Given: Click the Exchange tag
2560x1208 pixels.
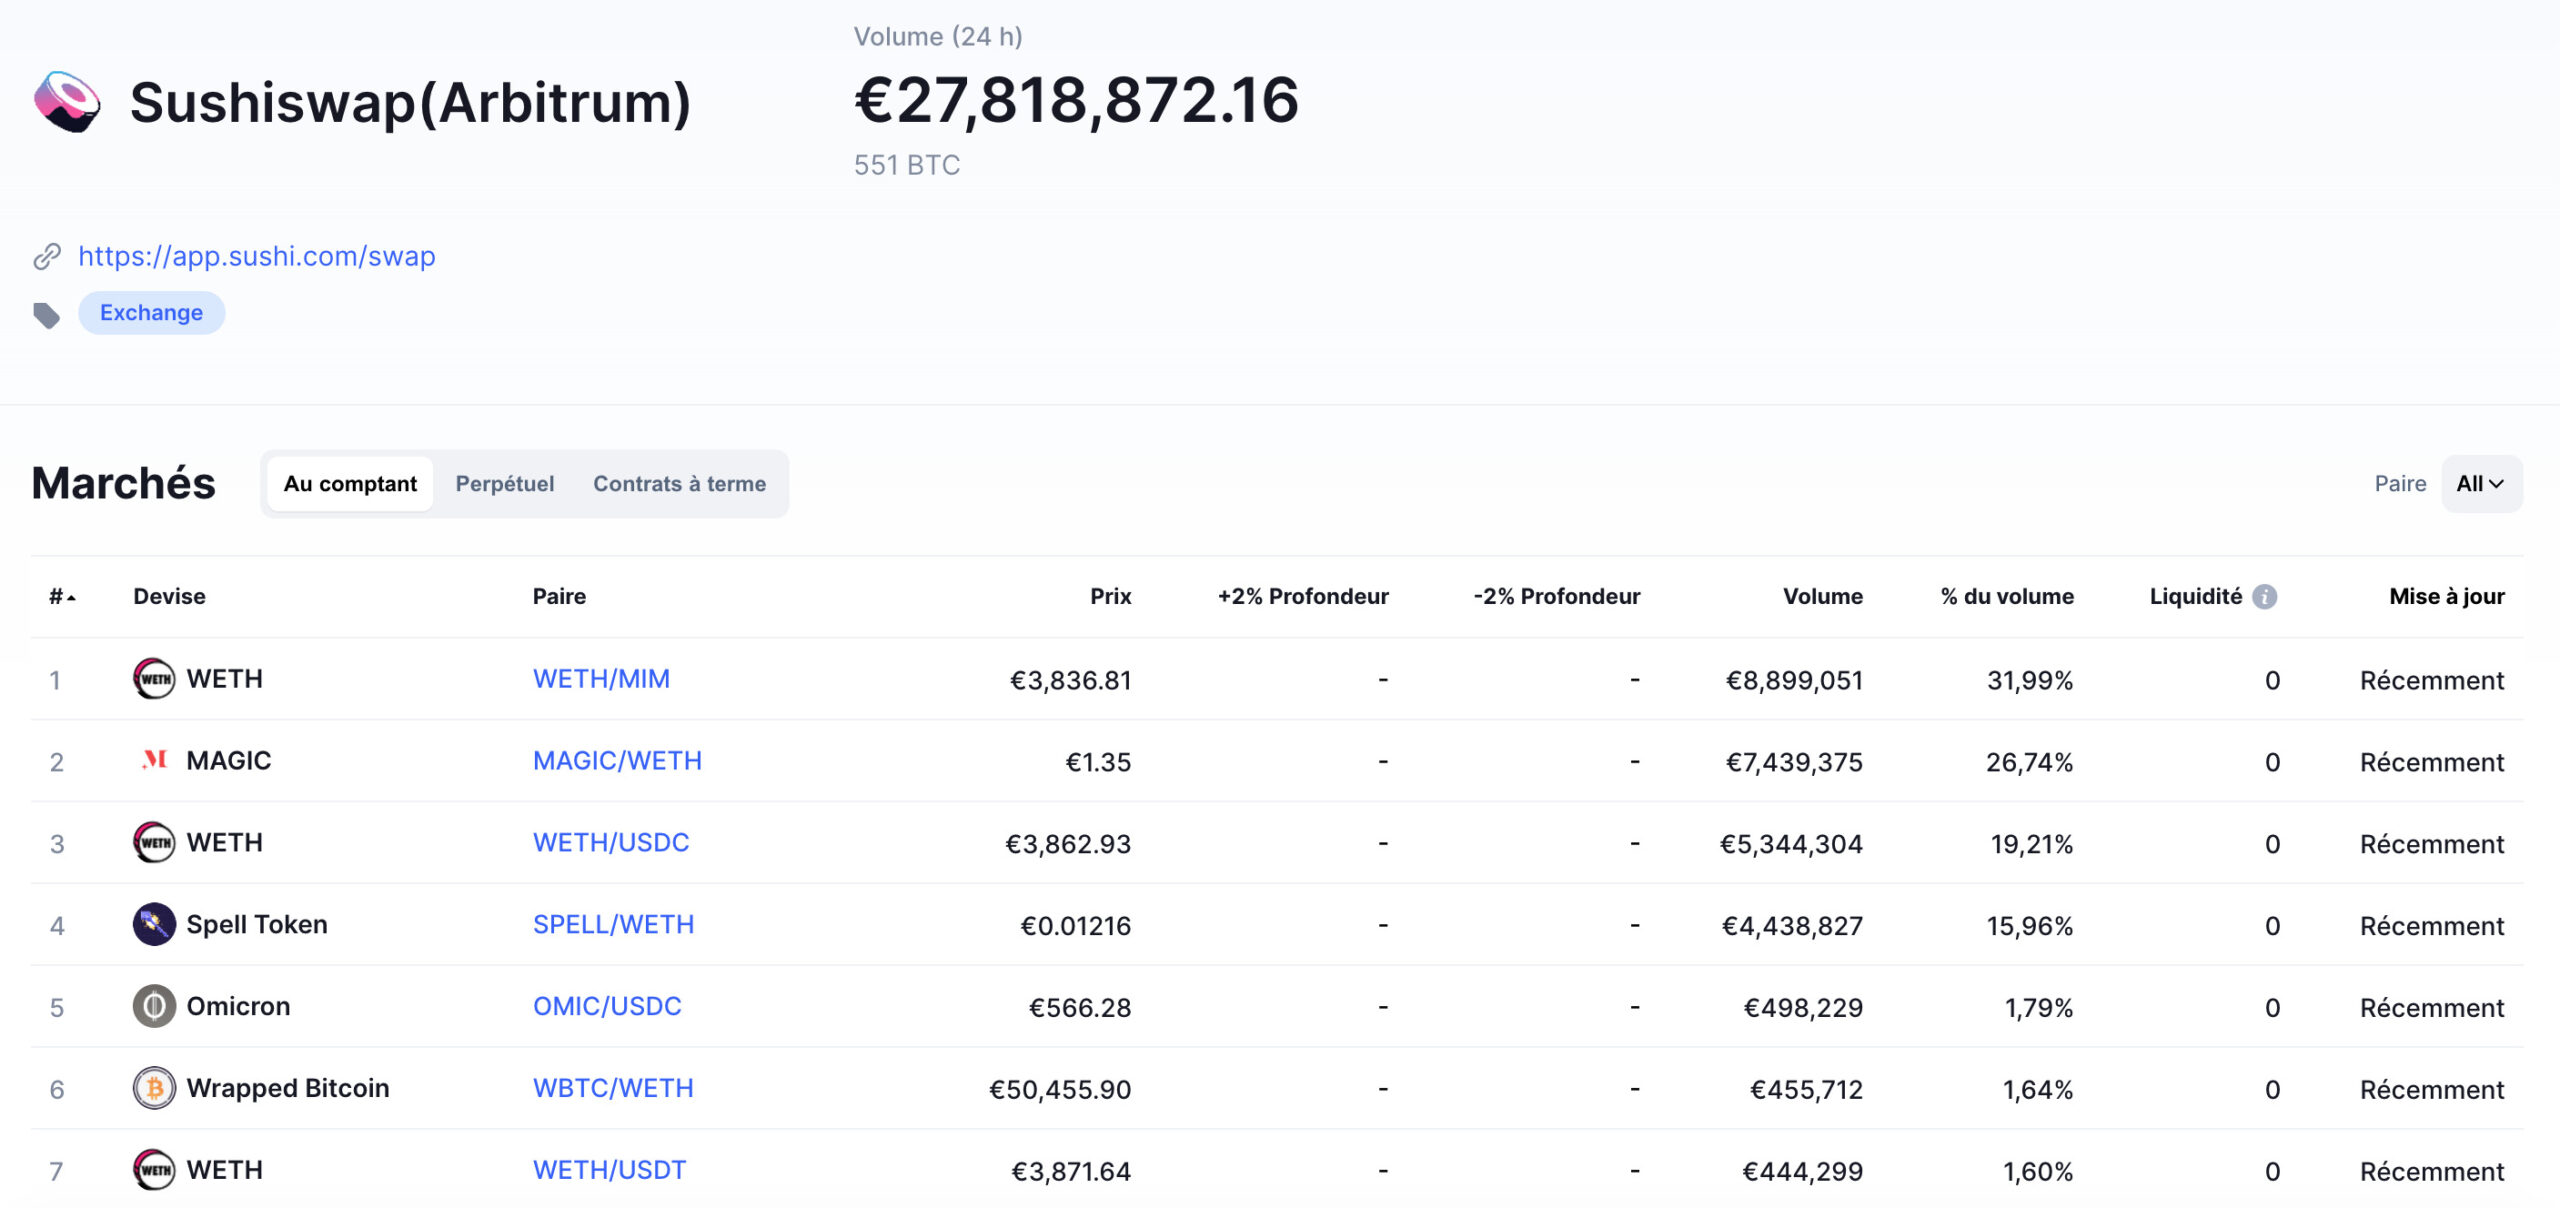Looking at the screenshot, I should click(151, 313).
